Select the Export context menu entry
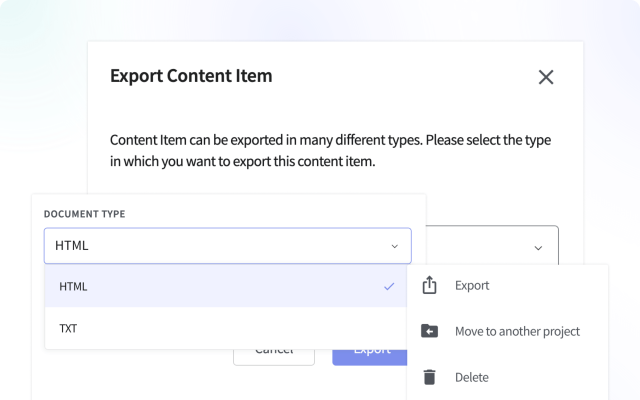The width and height of the screenshot is (640, 400). pyautogui.click(x=472, y=286)
